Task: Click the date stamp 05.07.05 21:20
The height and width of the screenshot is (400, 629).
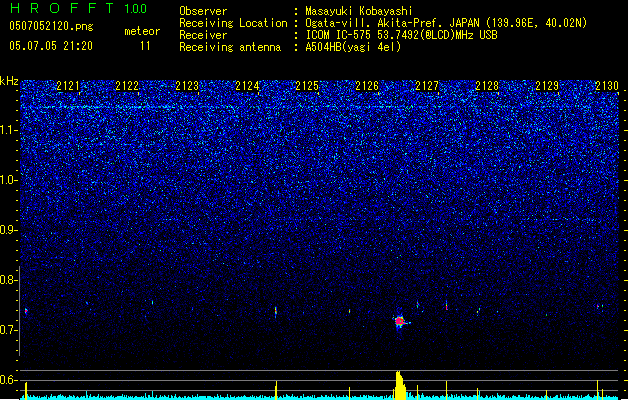Action: (x=51, y=46)
